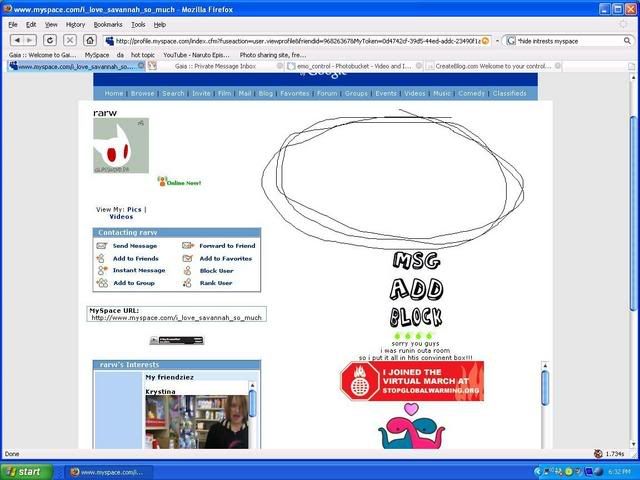
Task: Close the myspace.com browser tab
Action: click(x=141, y=66)
